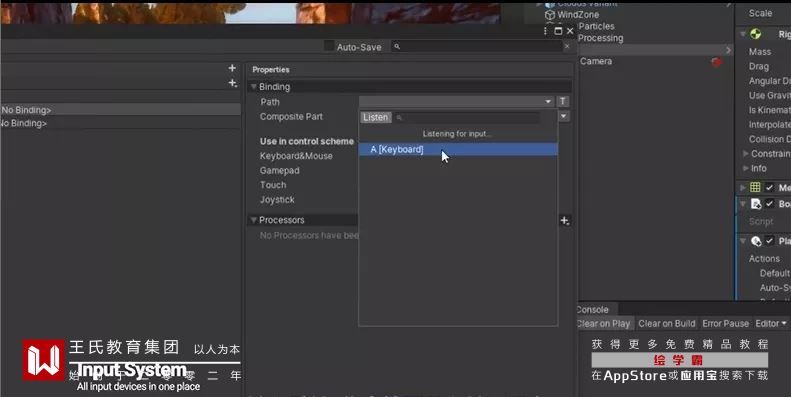Click the Touch control scheme label
The image size is (791, 397).
tap(273, 185)
